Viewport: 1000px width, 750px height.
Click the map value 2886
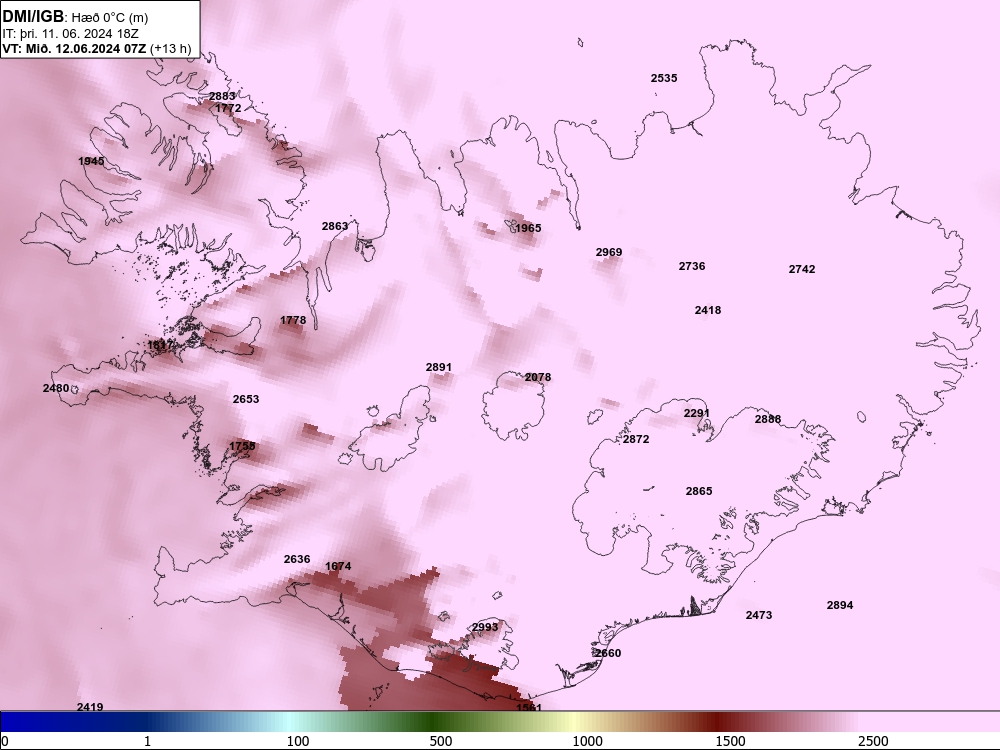pos(768,420)
